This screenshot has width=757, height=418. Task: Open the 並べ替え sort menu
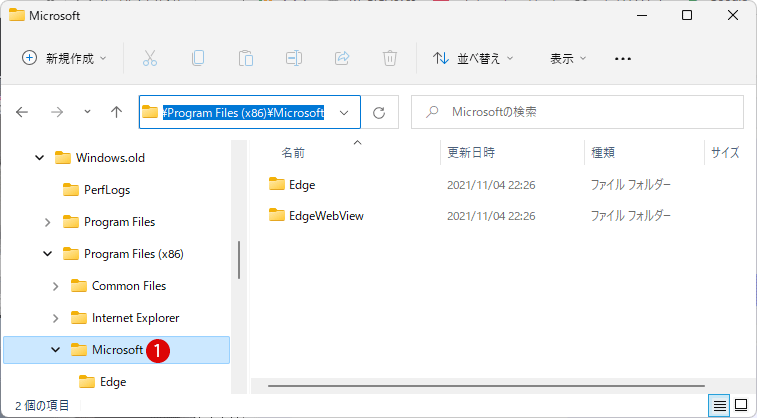pyautogui.click(x=473, y=58)
